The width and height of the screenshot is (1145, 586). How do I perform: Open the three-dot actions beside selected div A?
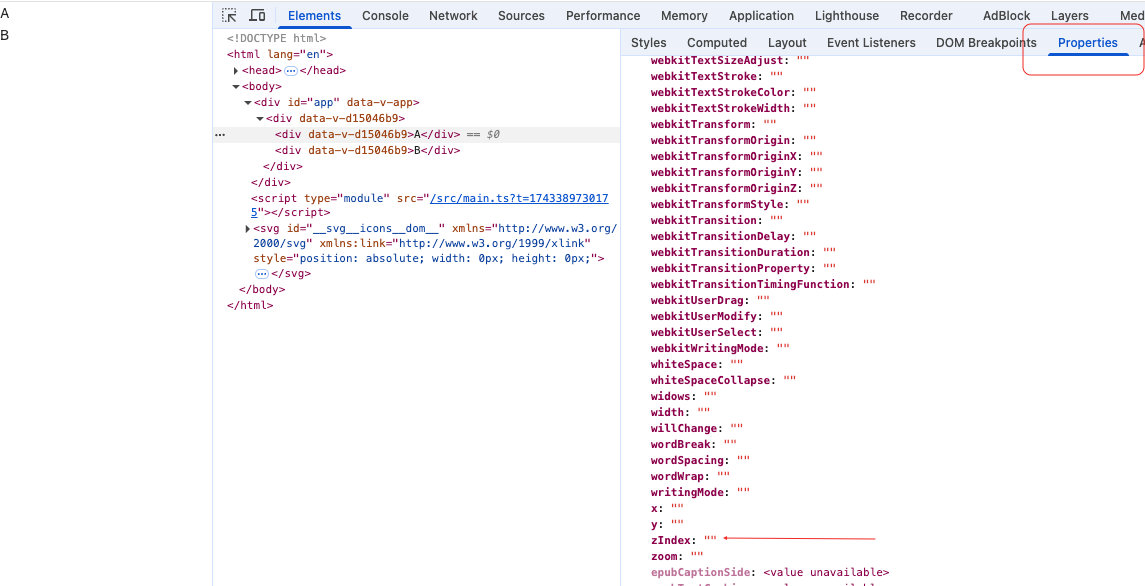click(220, 134)
